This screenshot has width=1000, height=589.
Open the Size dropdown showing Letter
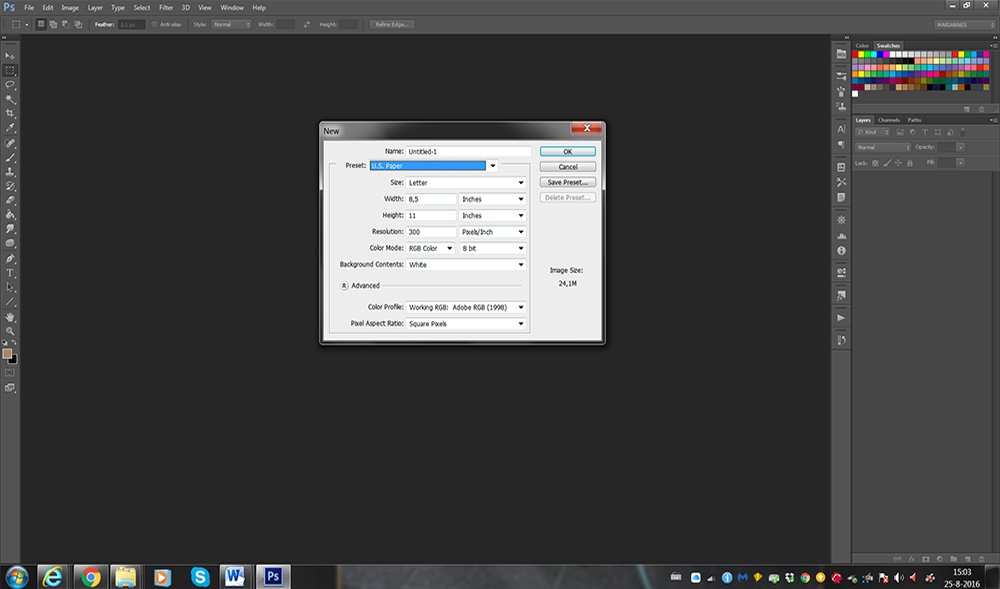click(x=466, y=182)
